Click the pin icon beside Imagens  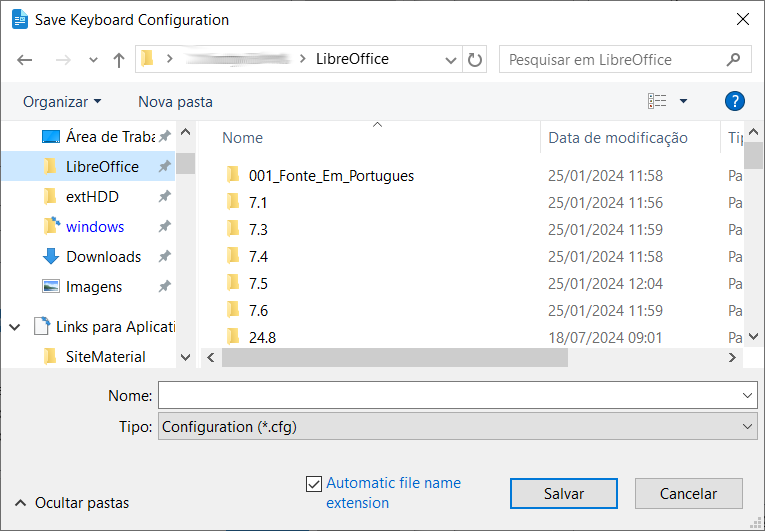point(165,286)
